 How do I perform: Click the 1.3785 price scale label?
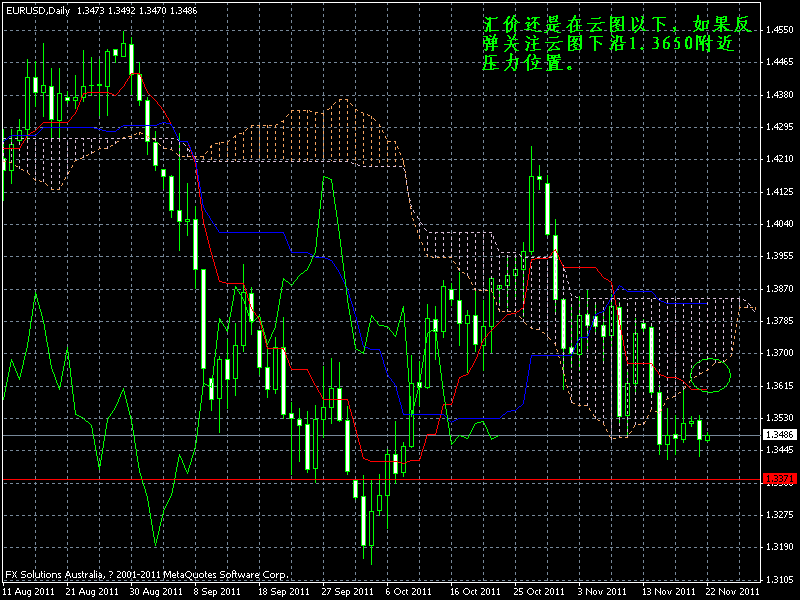tap(780, 320)
